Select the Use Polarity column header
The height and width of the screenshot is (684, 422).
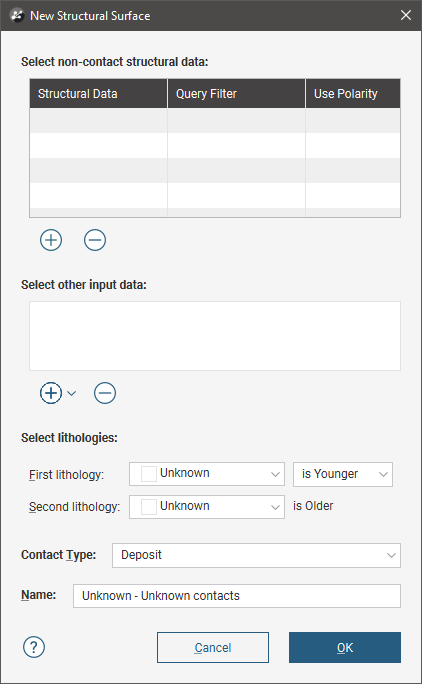coord(353,93)
